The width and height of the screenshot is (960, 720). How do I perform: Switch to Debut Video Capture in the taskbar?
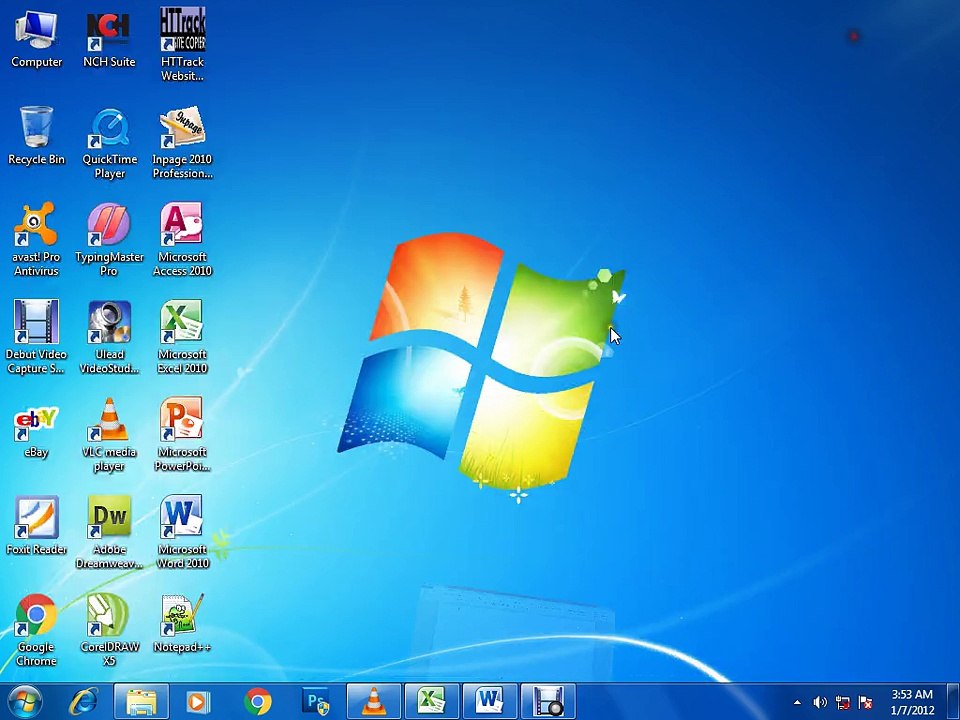pyautogui.click(x=548, y=702)
